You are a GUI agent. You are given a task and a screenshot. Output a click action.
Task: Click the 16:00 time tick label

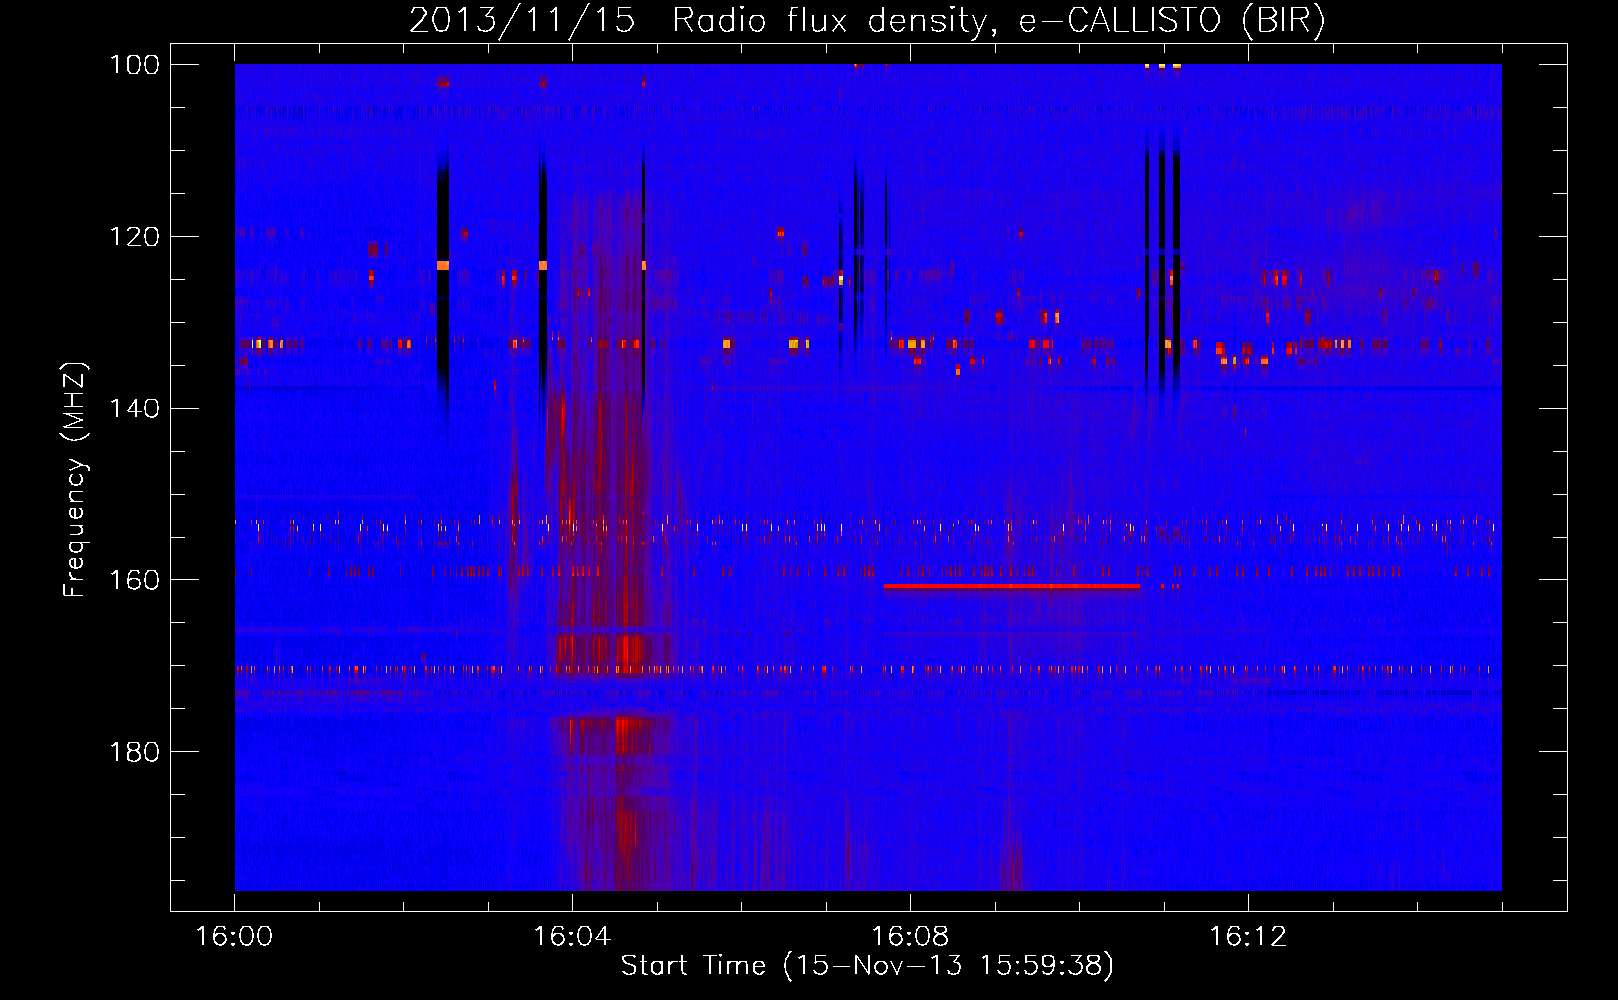point(234,938)
